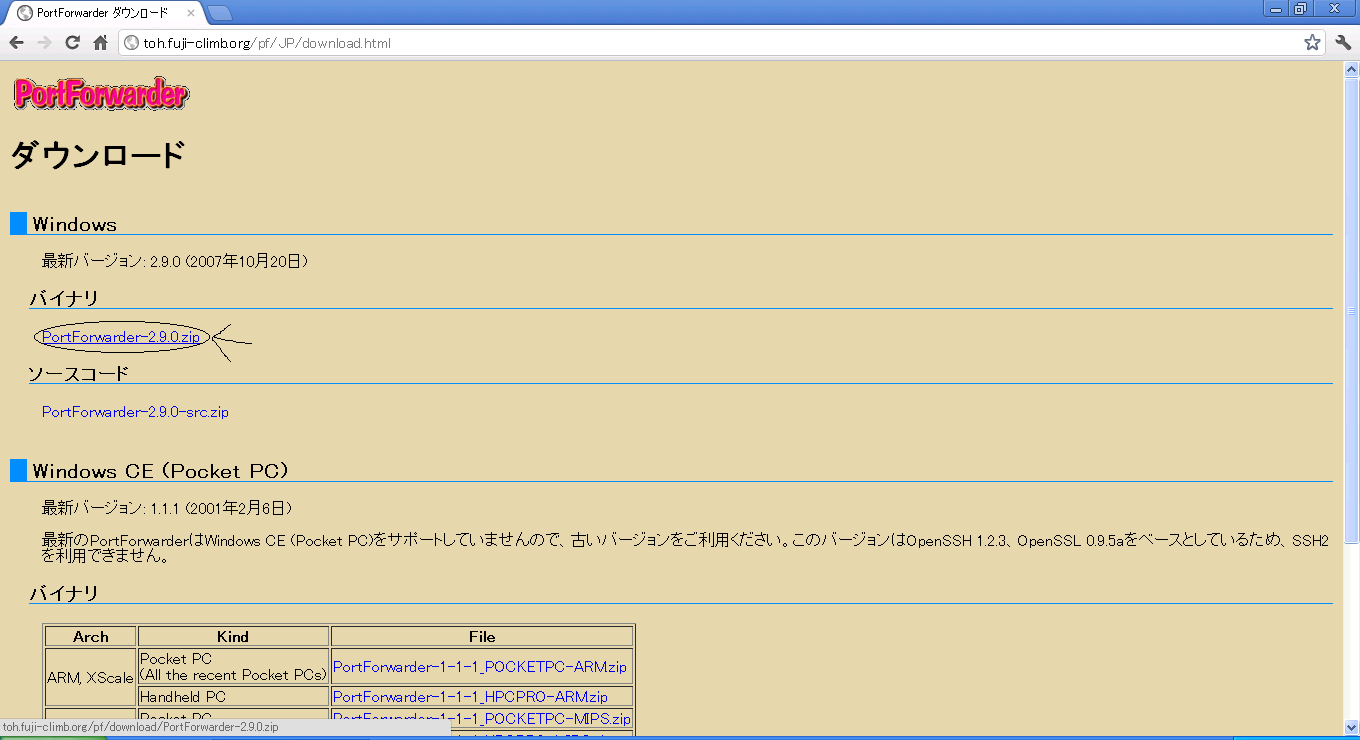Click the Kind table header

click(233, 636)
